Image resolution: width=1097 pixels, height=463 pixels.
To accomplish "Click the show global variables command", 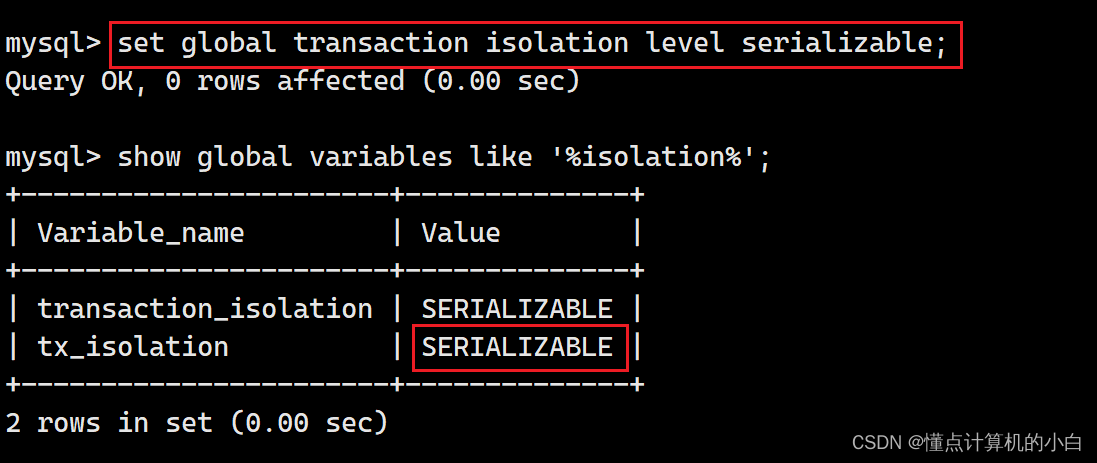I will [x=444, y=157].
